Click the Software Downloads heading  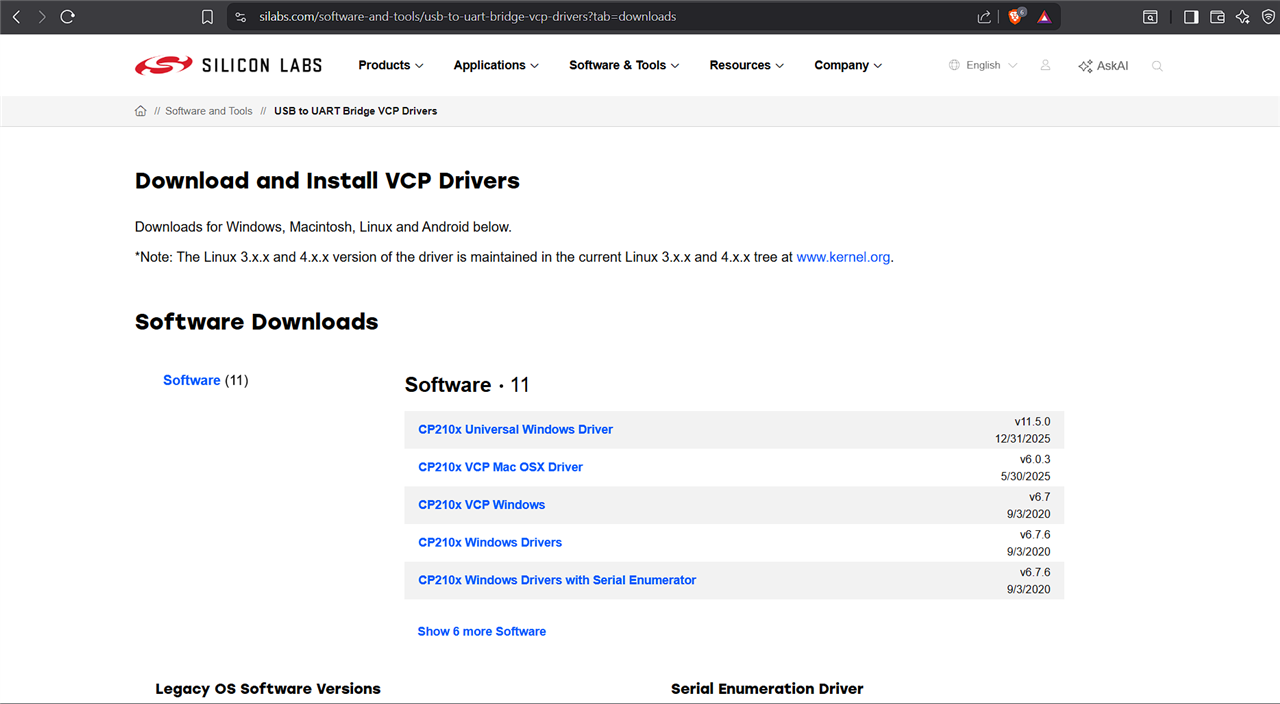pyautogui.click(x=257, y=322)
